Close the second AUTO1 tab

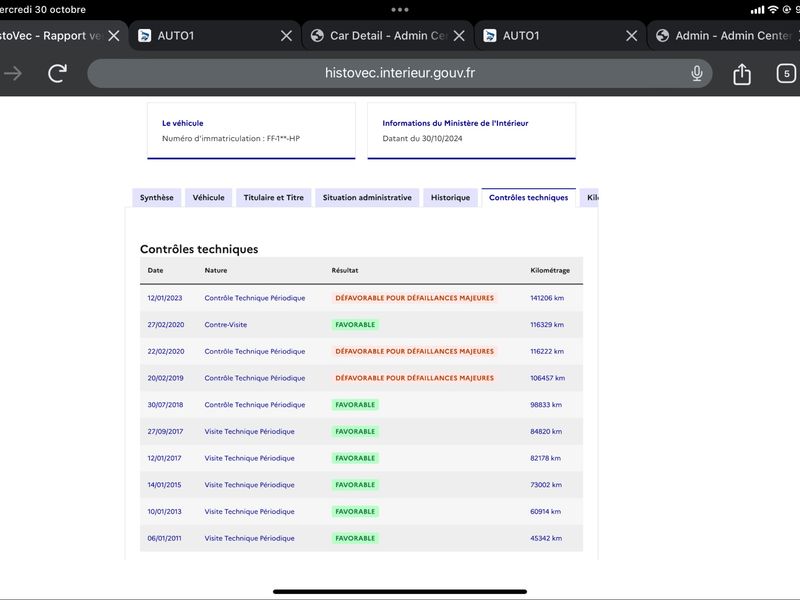(x=632, y=36)
